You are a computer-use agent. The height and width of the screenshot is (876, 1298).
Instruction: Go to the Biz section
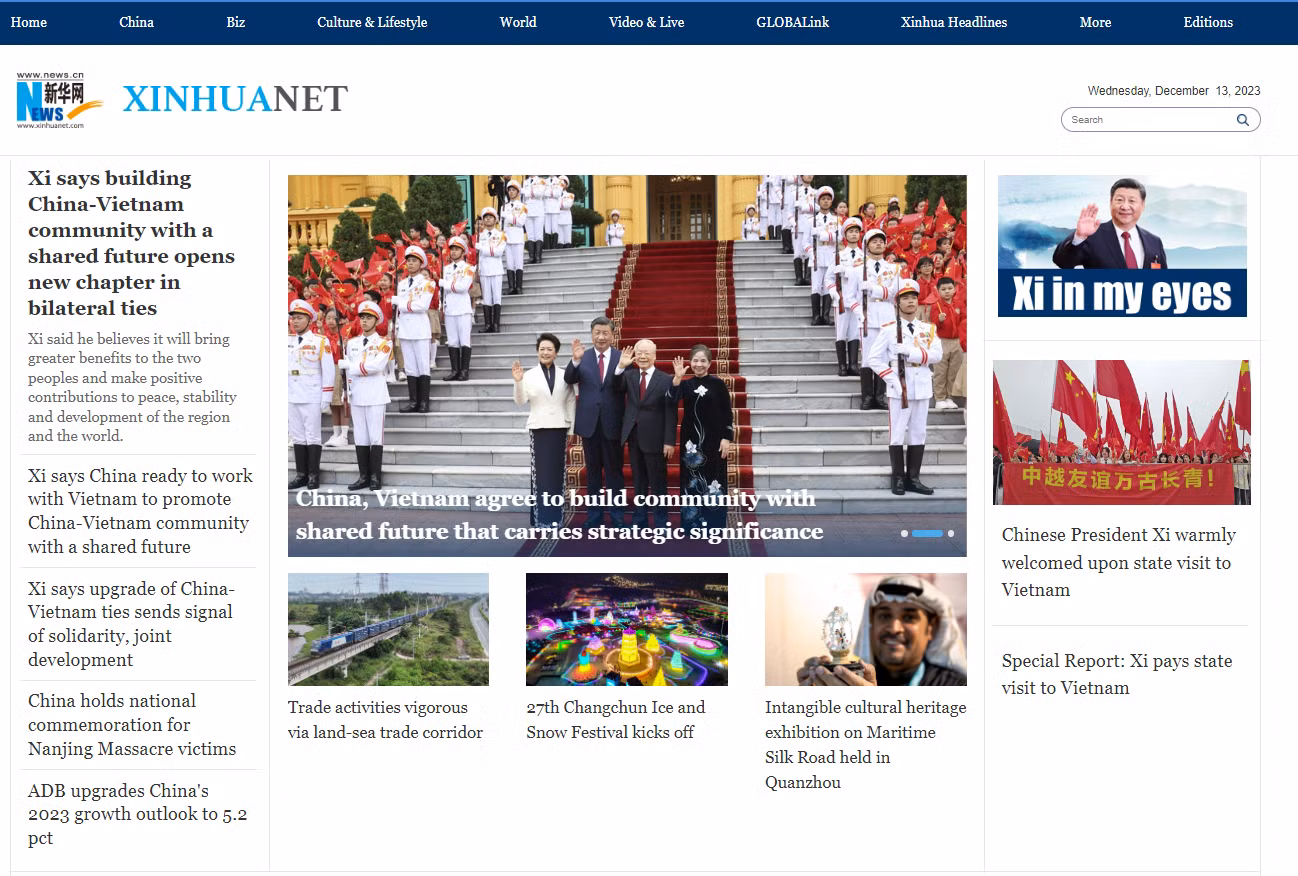(236, 22)
